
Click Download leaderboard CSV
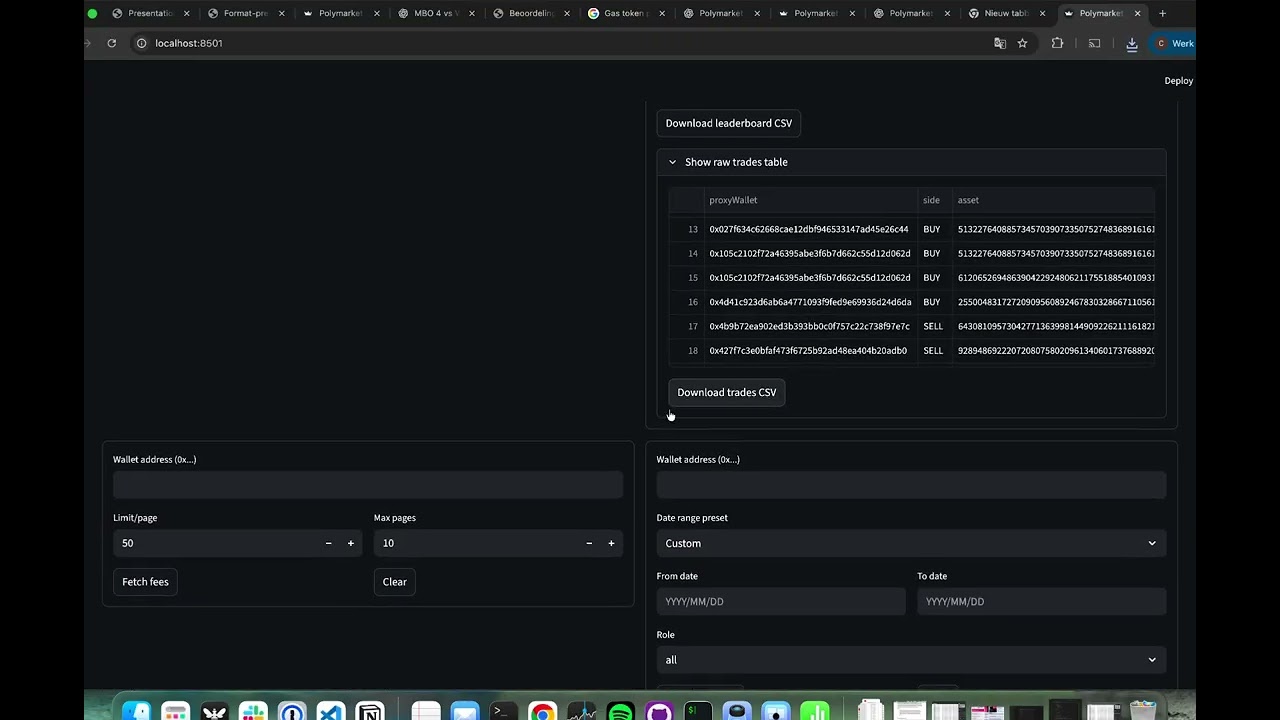click(x=729, y=123)
